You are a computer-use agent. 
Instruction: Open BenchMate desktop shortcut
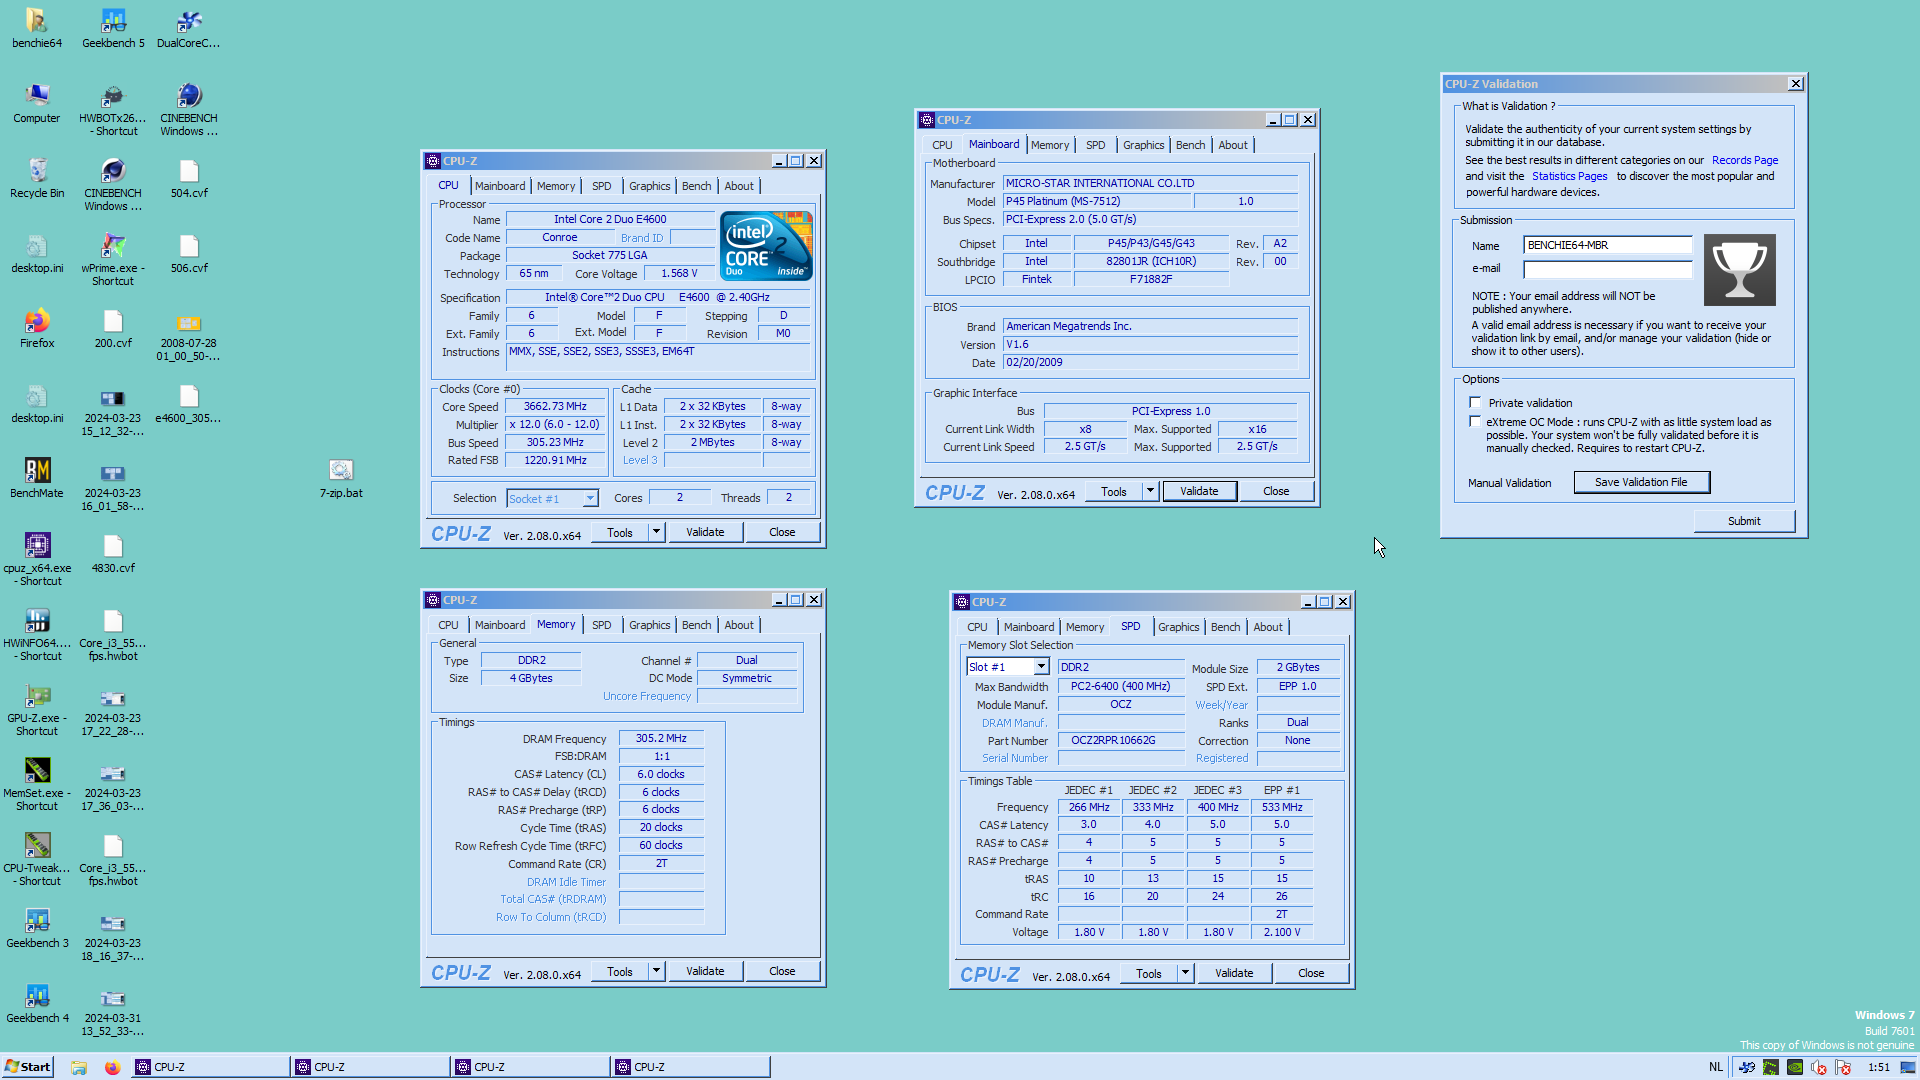37,478
